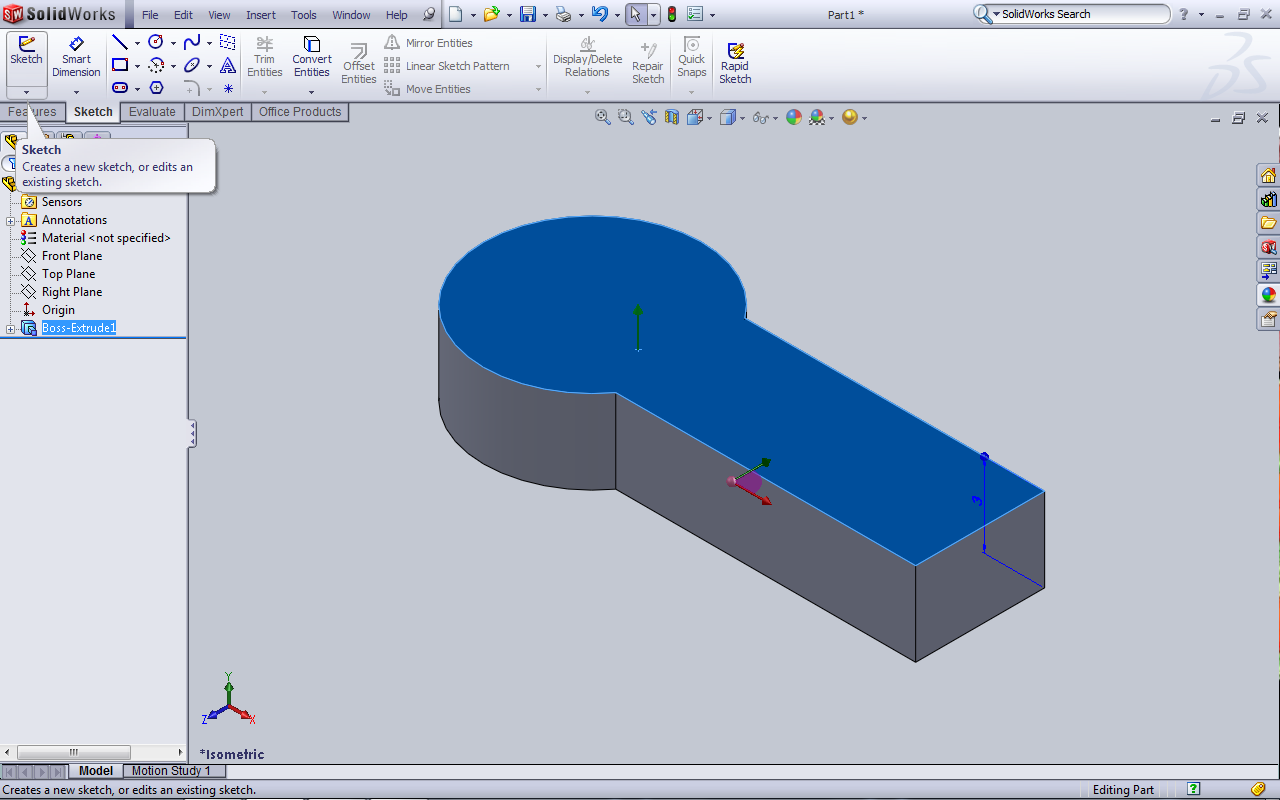Select the Top Plane in feature tree
This screenshot has width=1280, height=800.
click(68, 274)
